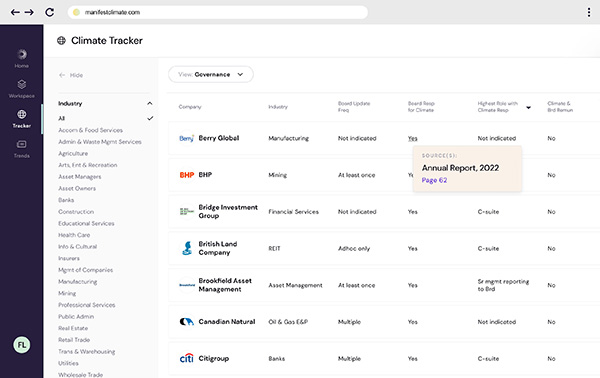Click the Bridge Investment Group logo
600x378 pixels.
pyautogui.click(x=187, y=211)
